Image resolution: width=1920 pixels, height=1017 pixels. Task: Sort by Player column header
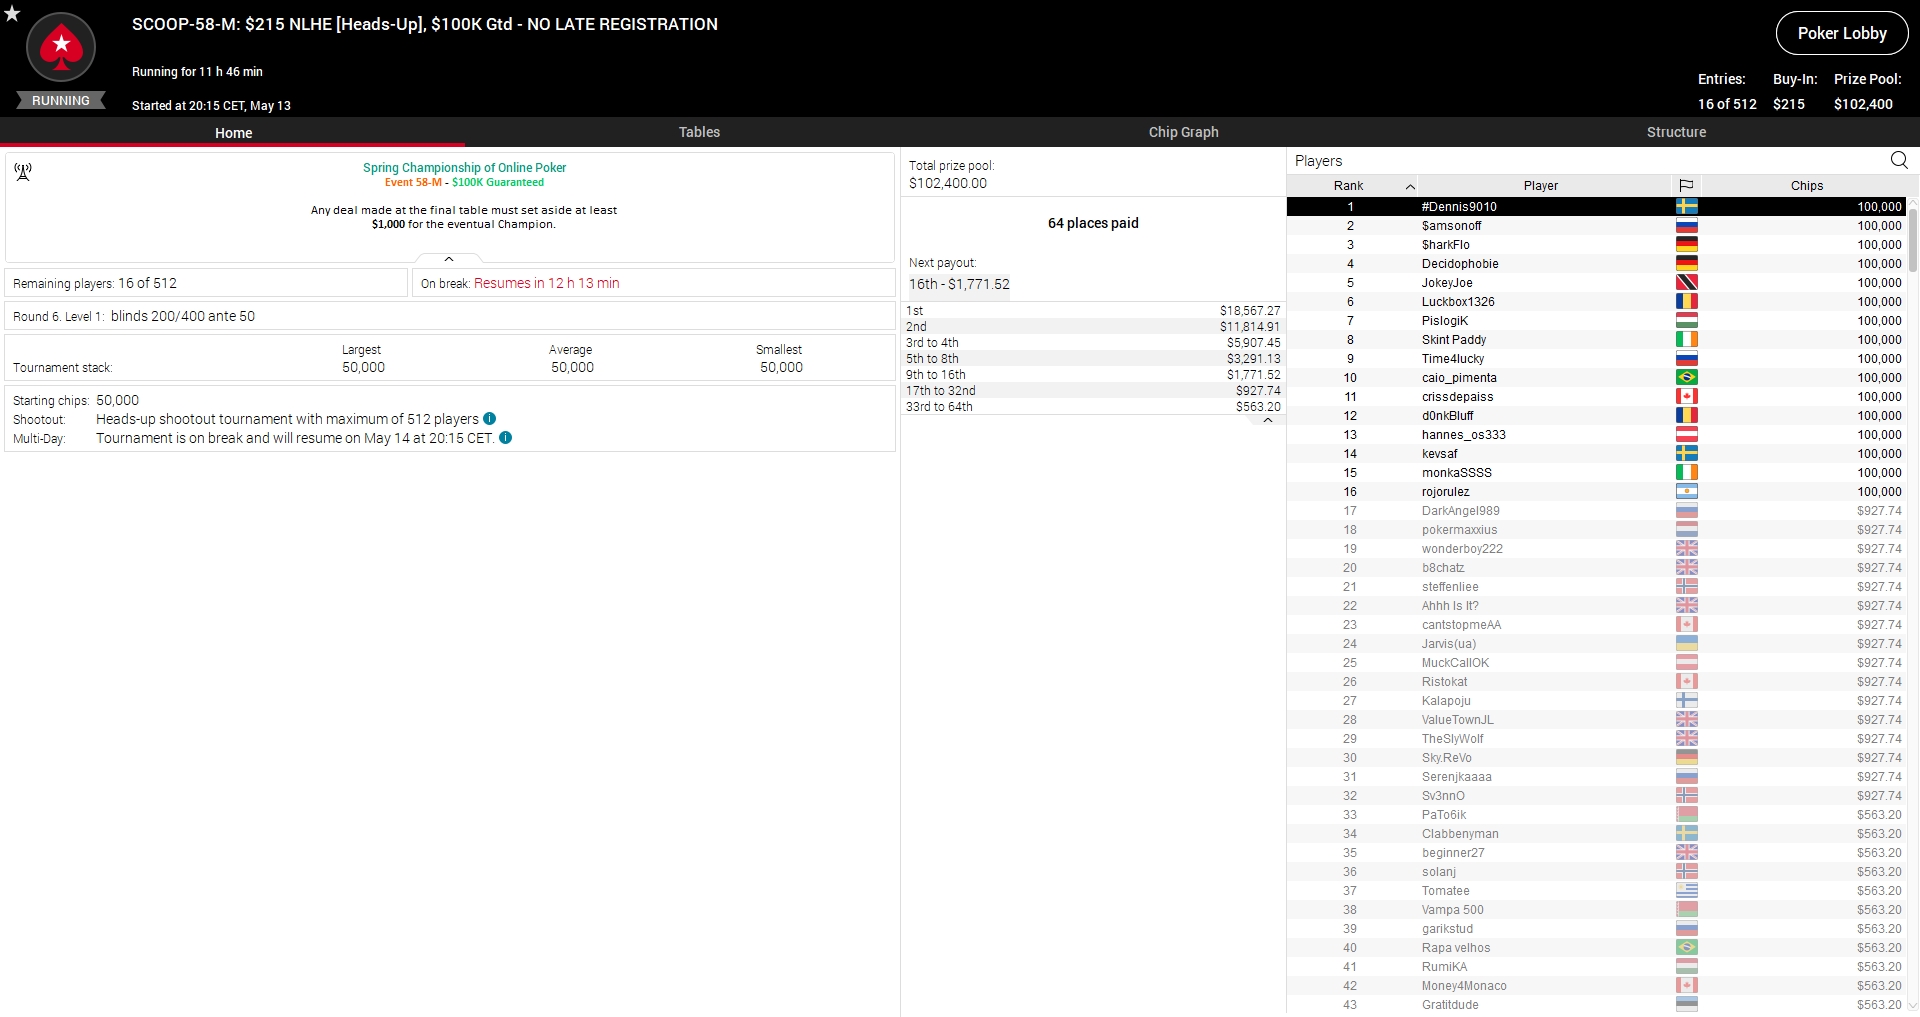coord(1541,186)
